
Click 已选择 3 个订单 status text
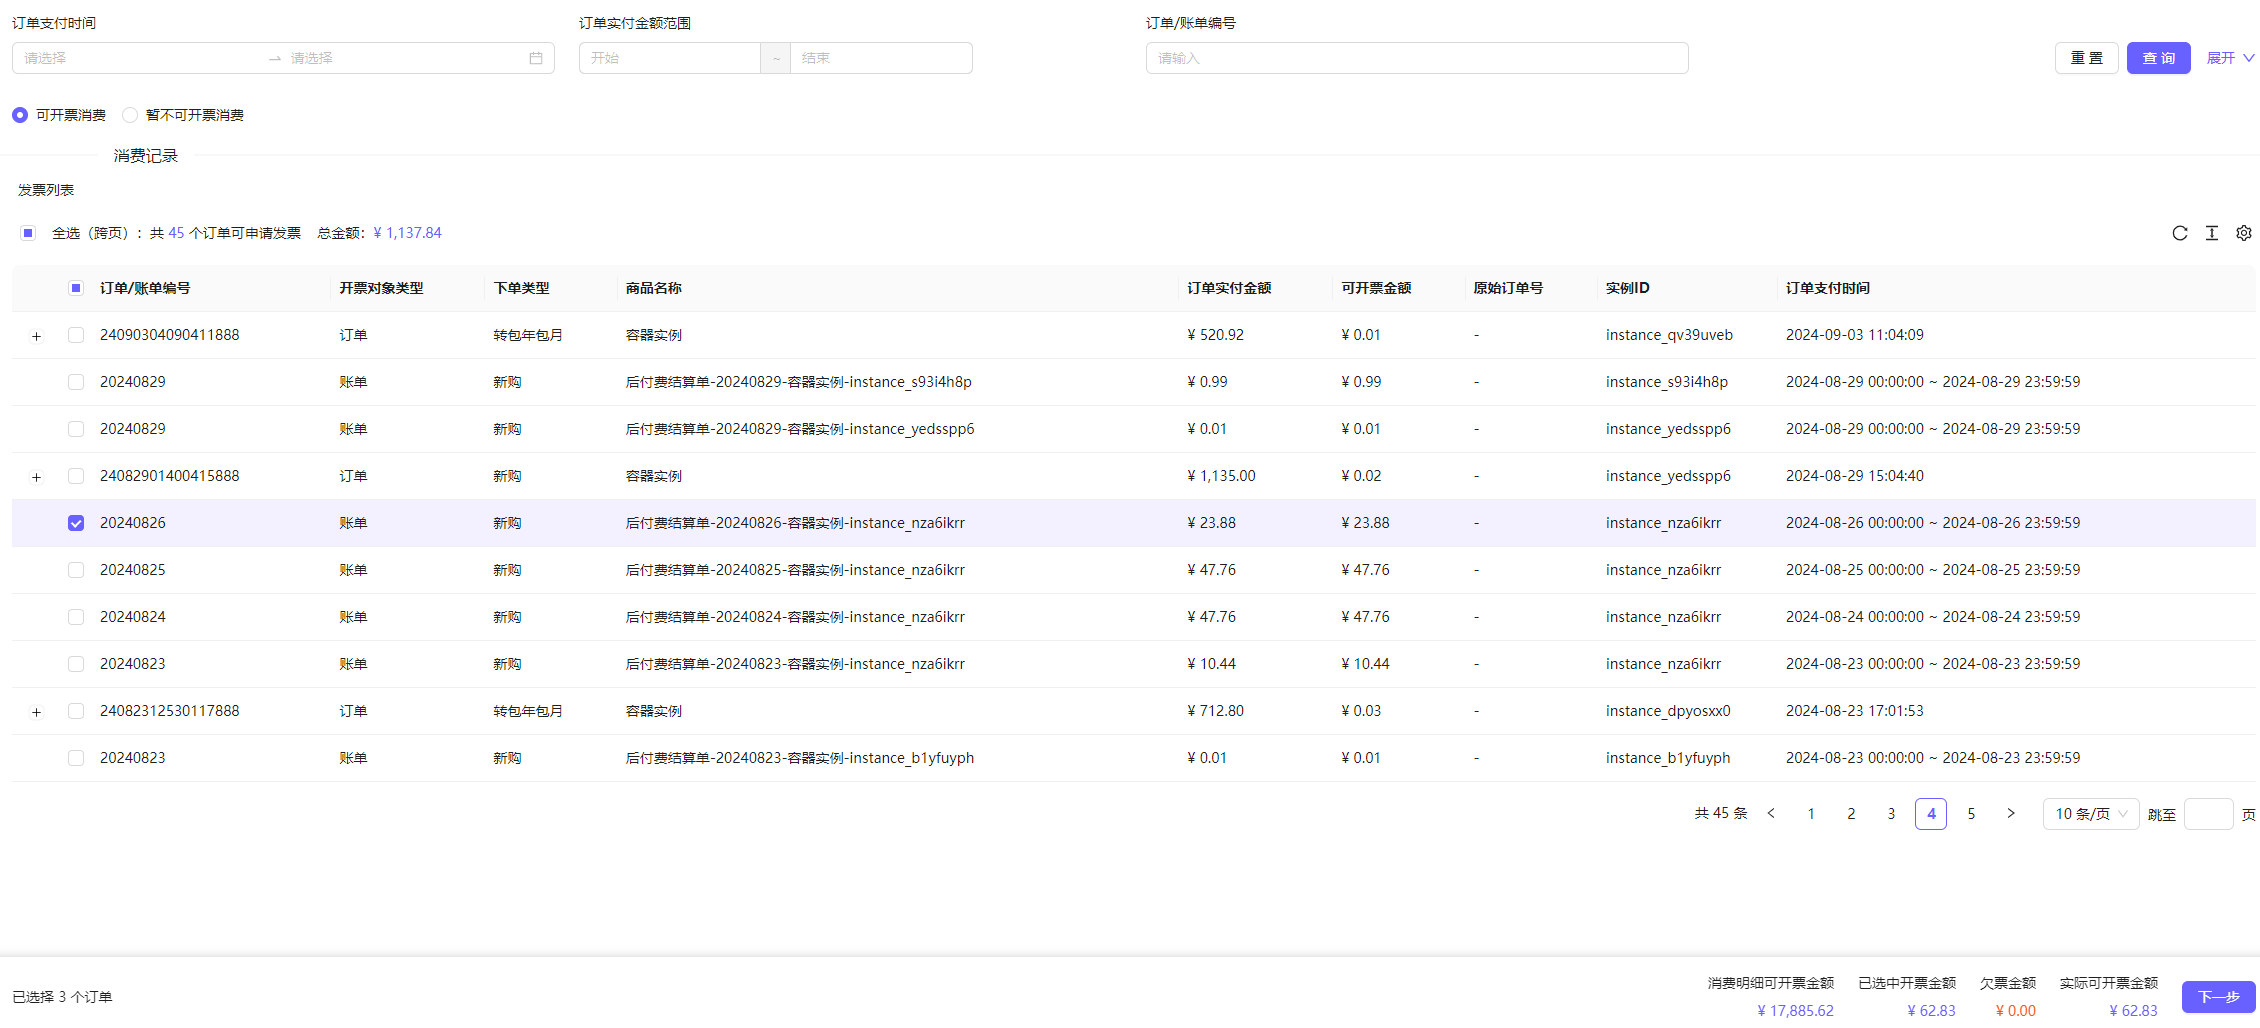pos(62,997)
